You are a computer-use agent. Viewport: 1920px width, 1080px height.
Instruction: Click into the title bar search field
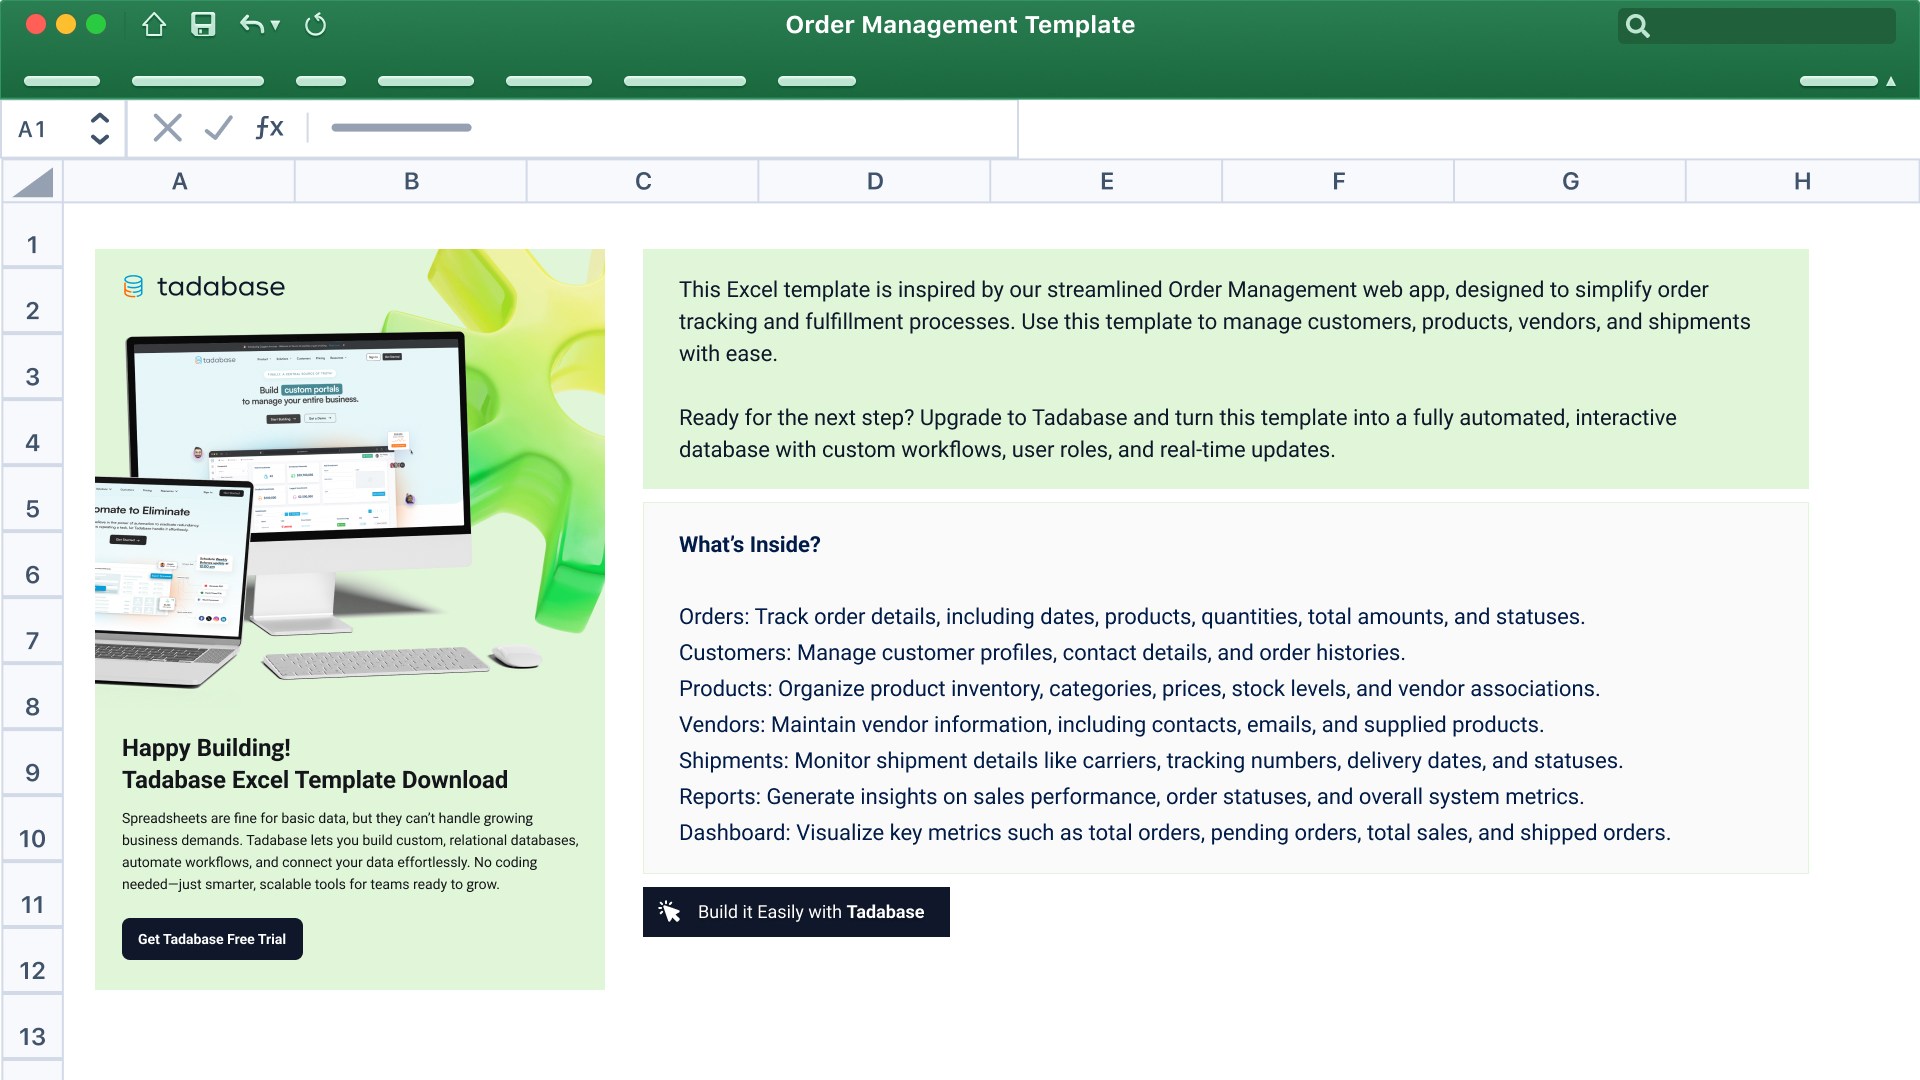[x=1756, y=26]
